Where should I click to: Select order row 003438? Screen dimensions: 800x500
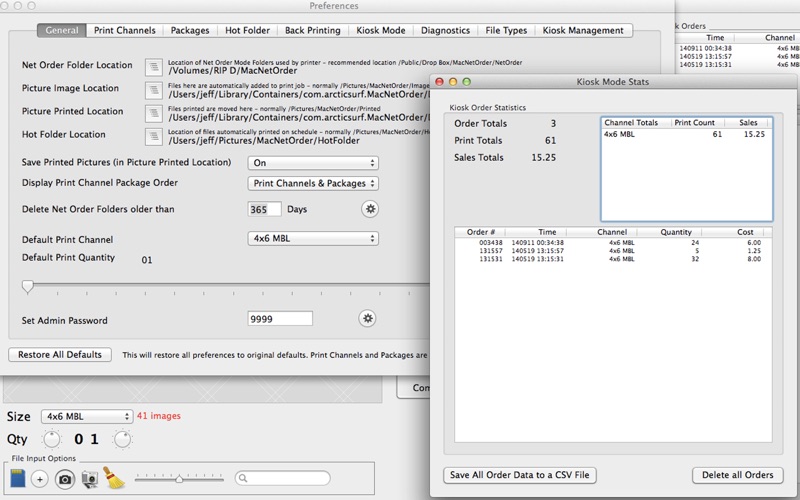click(x=613, y=243)
